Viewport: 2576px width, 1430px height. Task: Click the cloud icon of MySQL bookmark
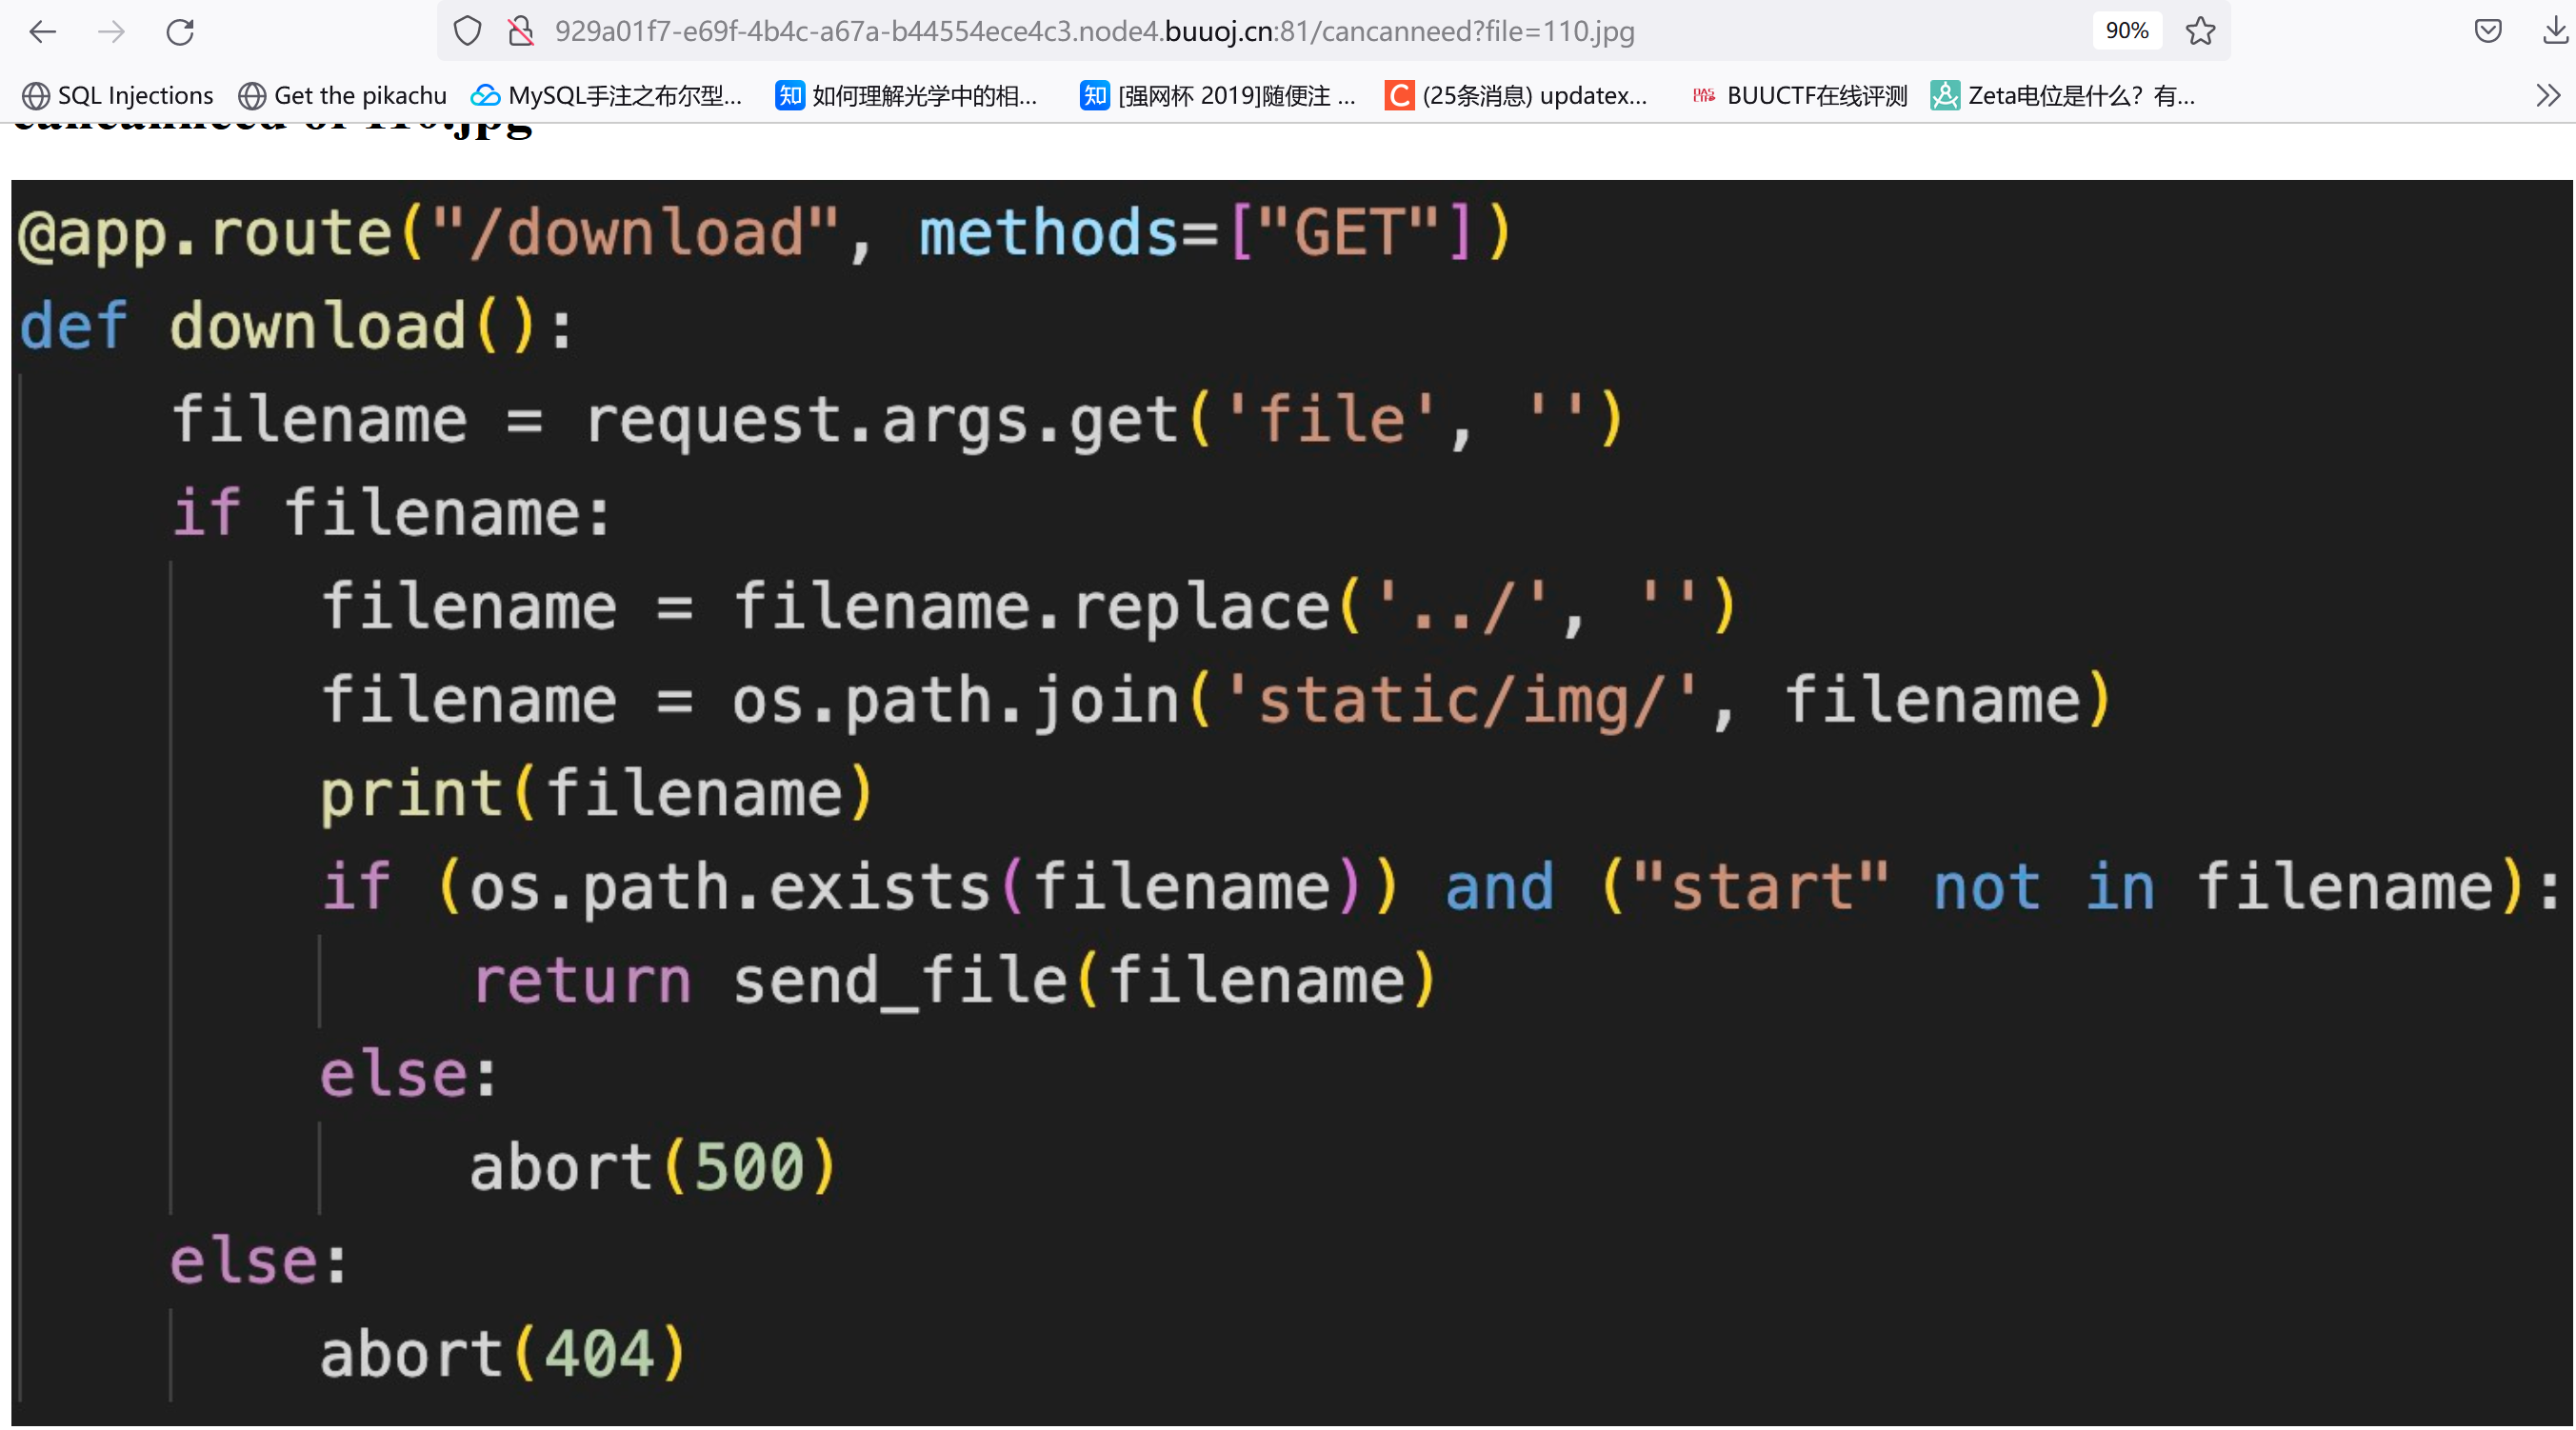click(486, 96)
